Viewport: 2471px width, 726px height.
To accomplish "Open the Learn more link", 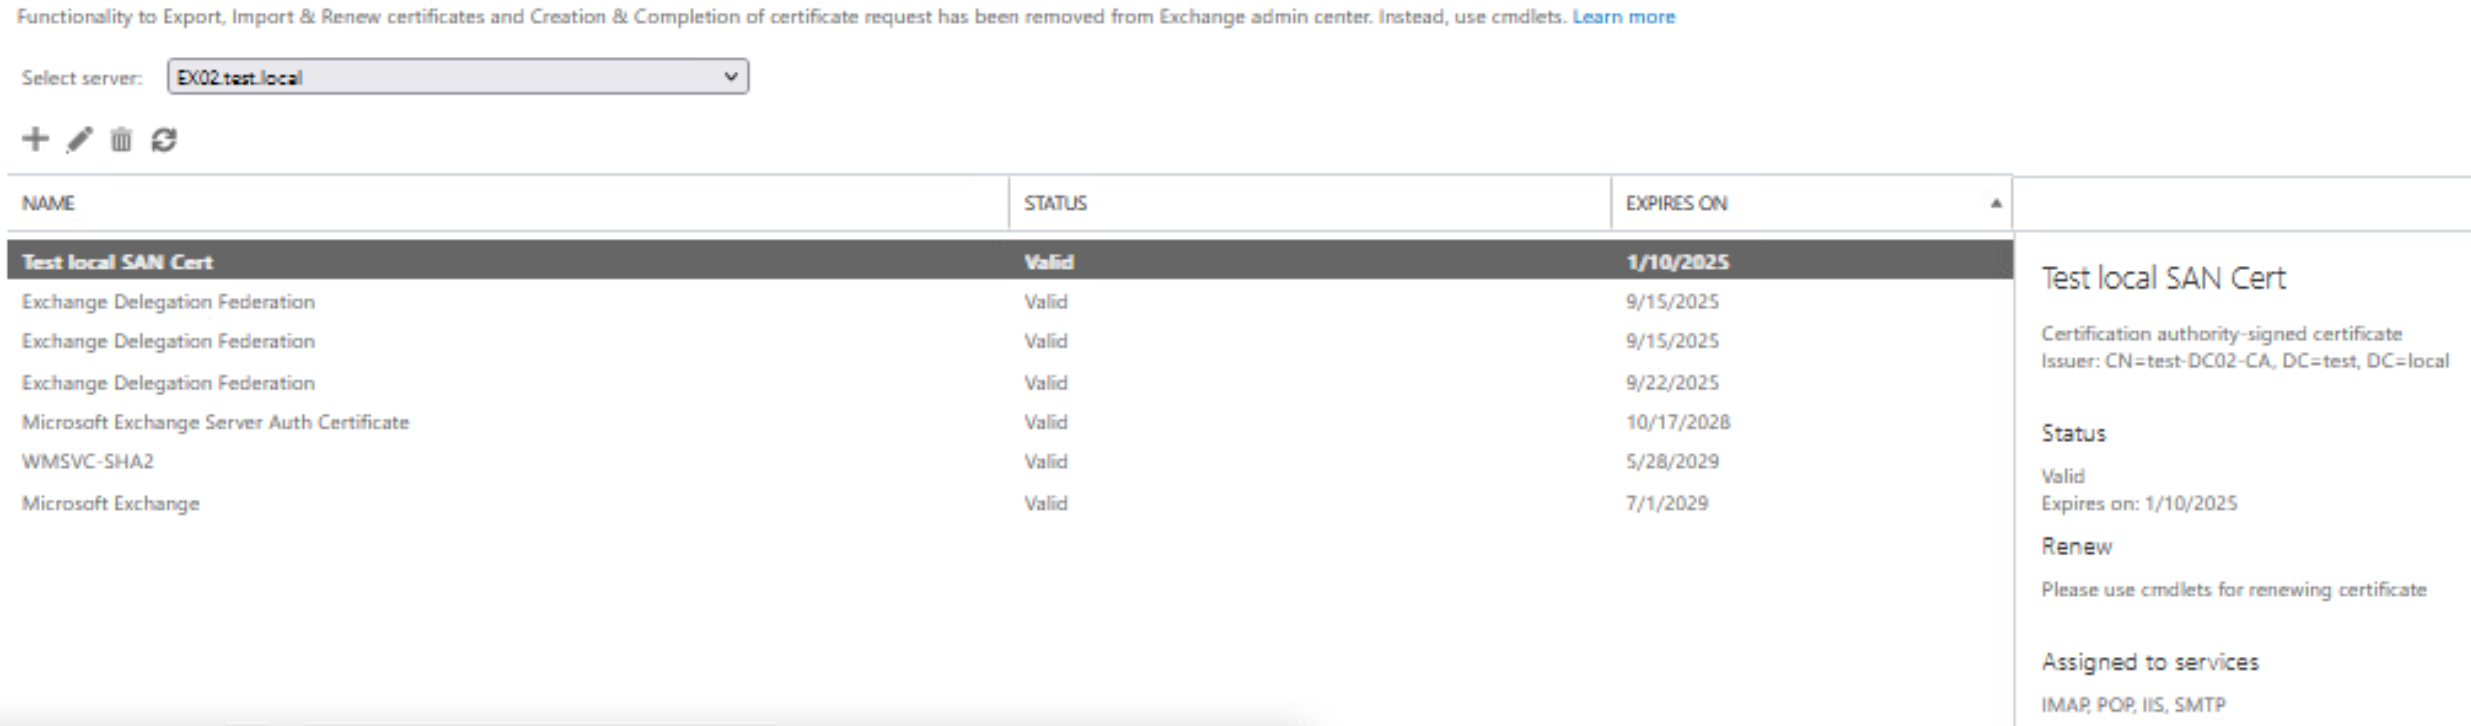I will pos(1623,17).
